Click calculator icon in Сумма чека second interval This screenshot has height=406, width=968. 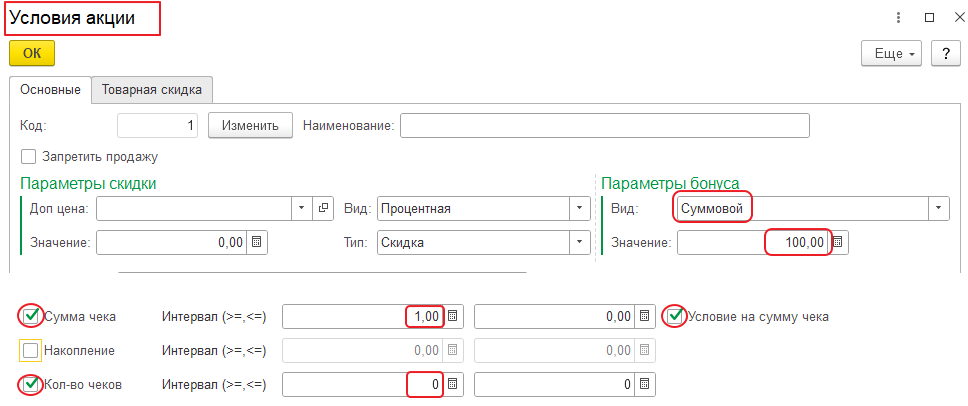[x=643, y=316]
